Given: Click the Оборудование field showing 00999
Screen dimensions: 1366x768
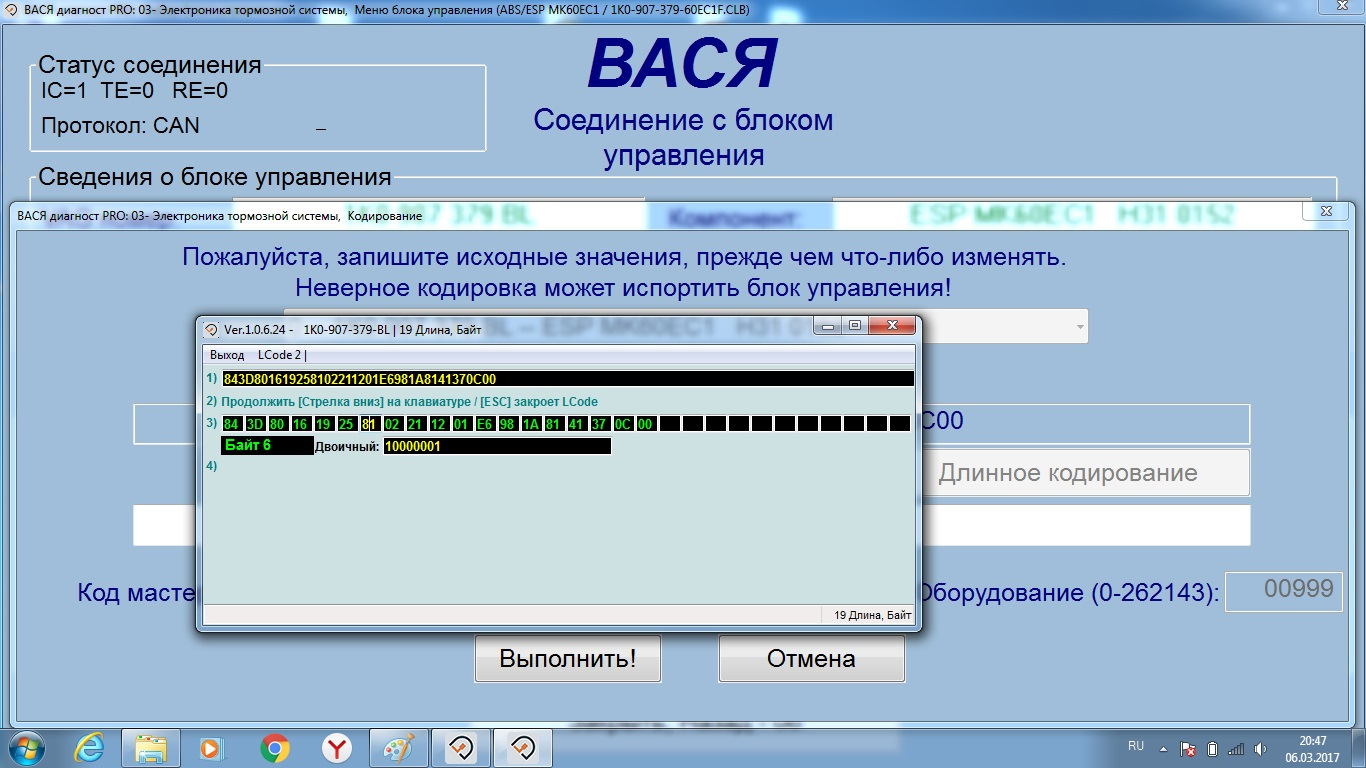Looking at the screenshot, I should [1285, 592].
